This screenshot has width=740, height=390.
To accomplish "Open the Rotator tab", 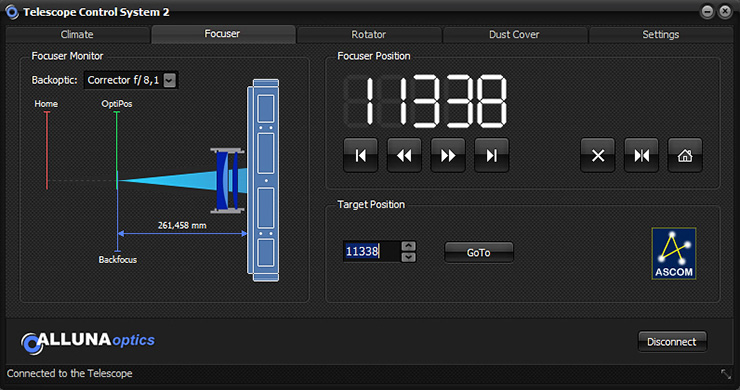I will 369,34.
